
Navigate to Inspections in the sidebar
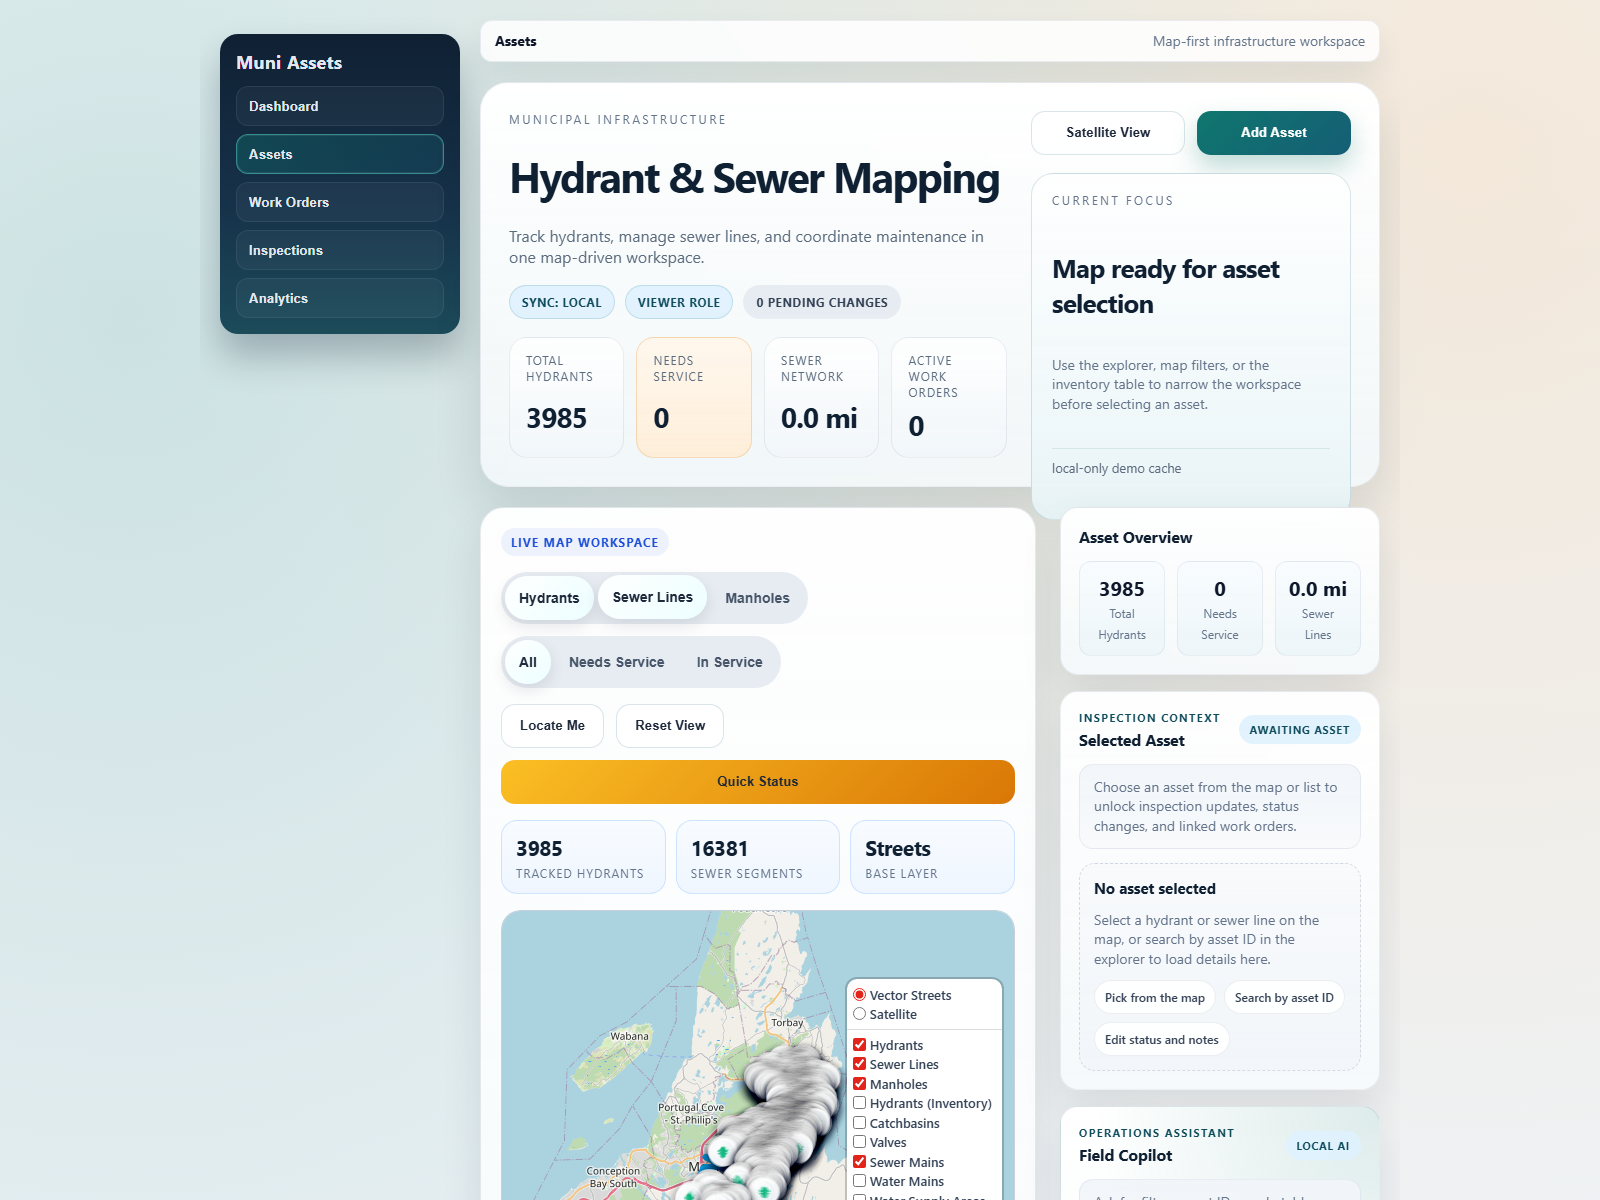339,250
